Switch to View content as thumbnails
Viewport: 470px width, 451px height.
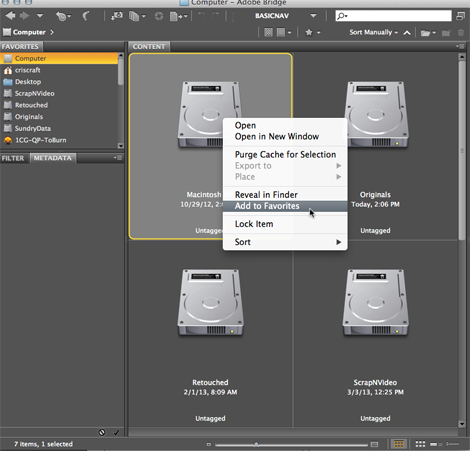420,444
